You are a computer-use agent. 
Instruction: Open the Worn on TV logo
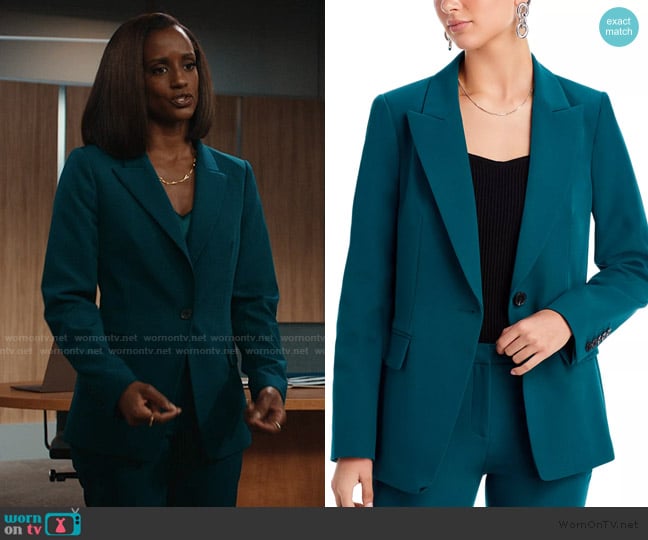(x=43, y=523)
